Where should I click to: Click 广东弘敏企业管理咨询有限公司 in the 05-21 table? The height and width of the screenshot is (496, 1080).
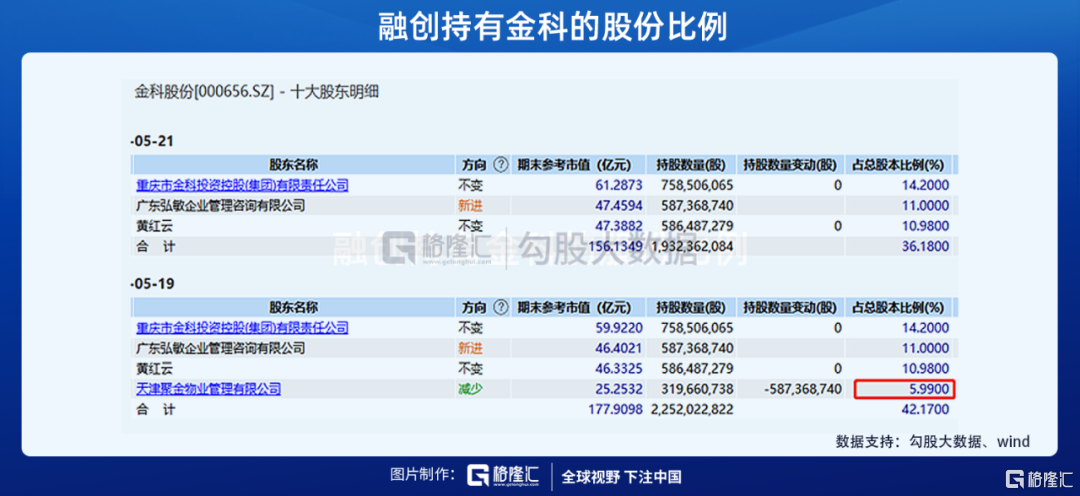click(x=220, y=205)
